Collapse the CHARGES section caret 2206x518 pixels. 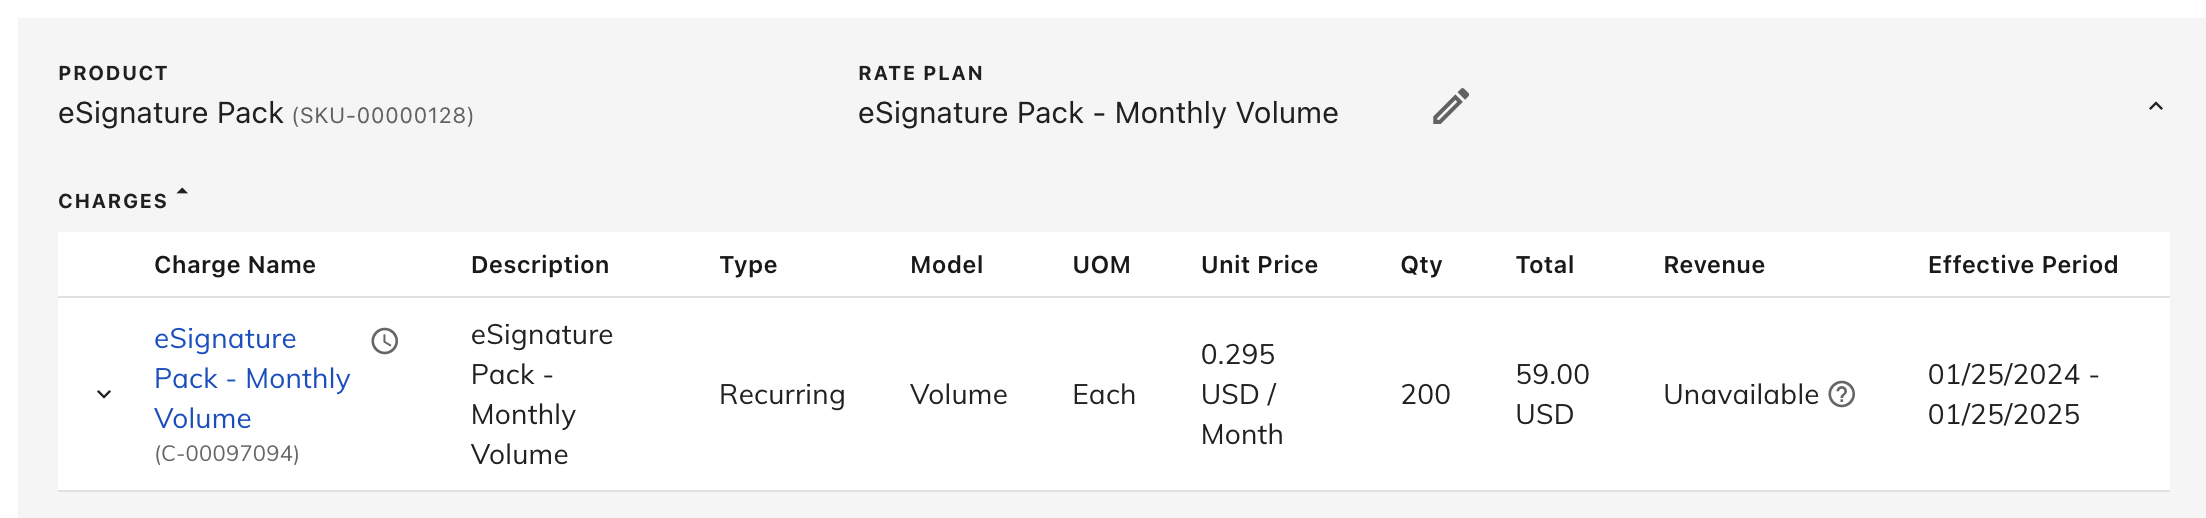coord(182,191)
